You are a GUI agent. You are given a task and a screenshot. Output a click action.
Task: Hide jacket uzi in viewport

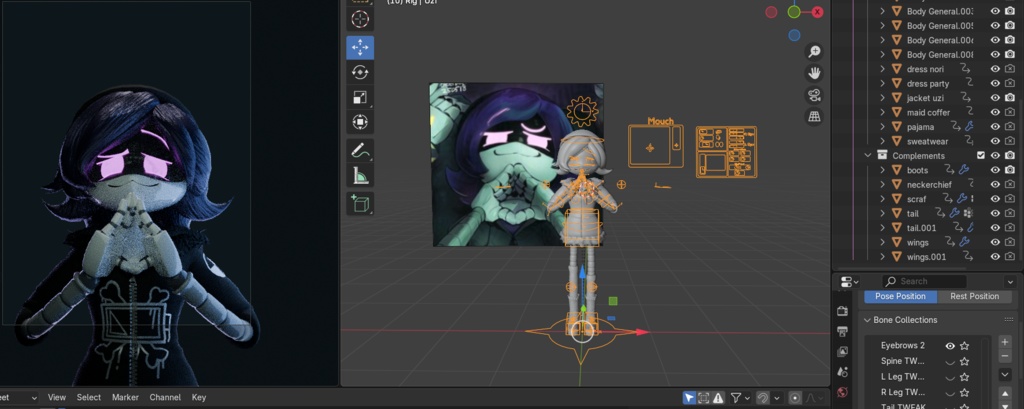tap(995, 98)
